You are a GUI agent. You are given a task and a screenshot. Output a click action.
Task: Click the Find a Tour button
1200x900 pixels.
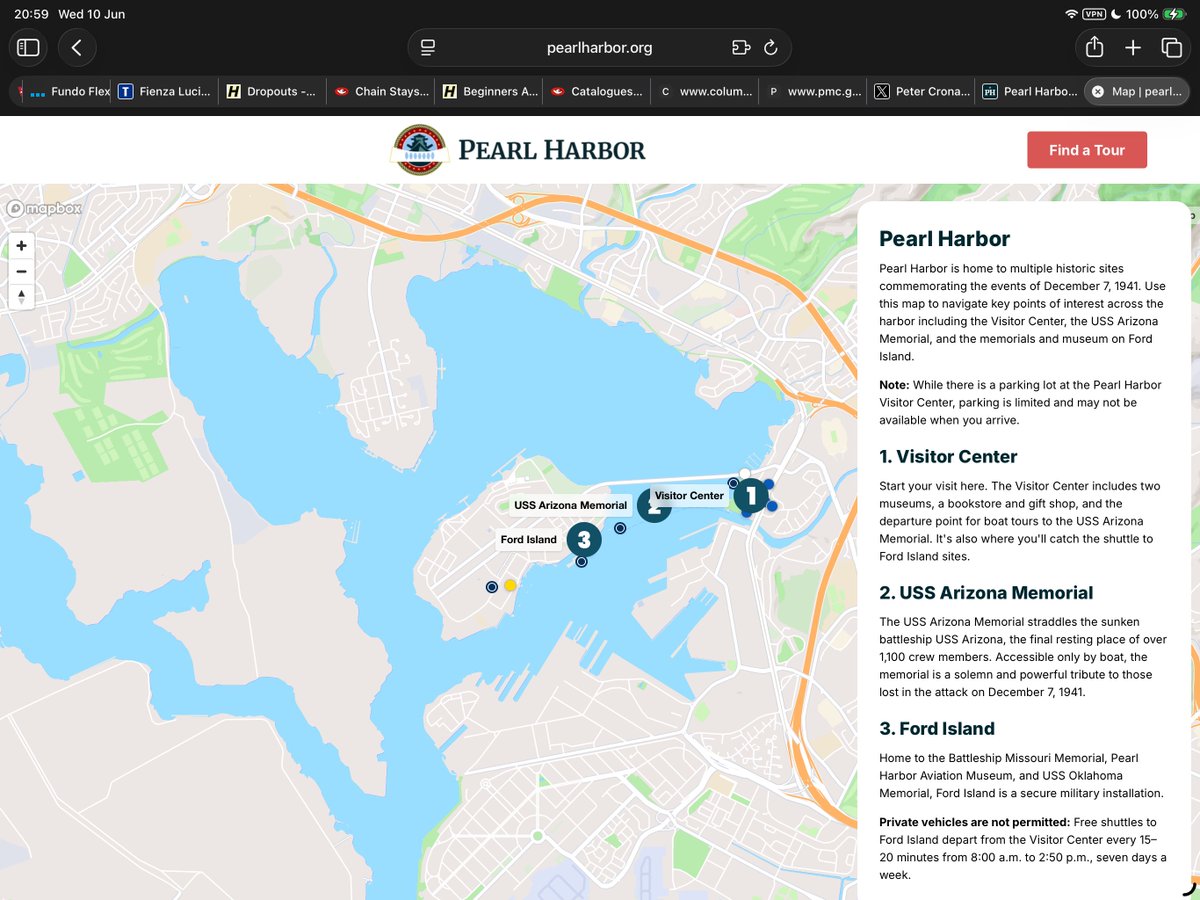tap(1087, 150)
